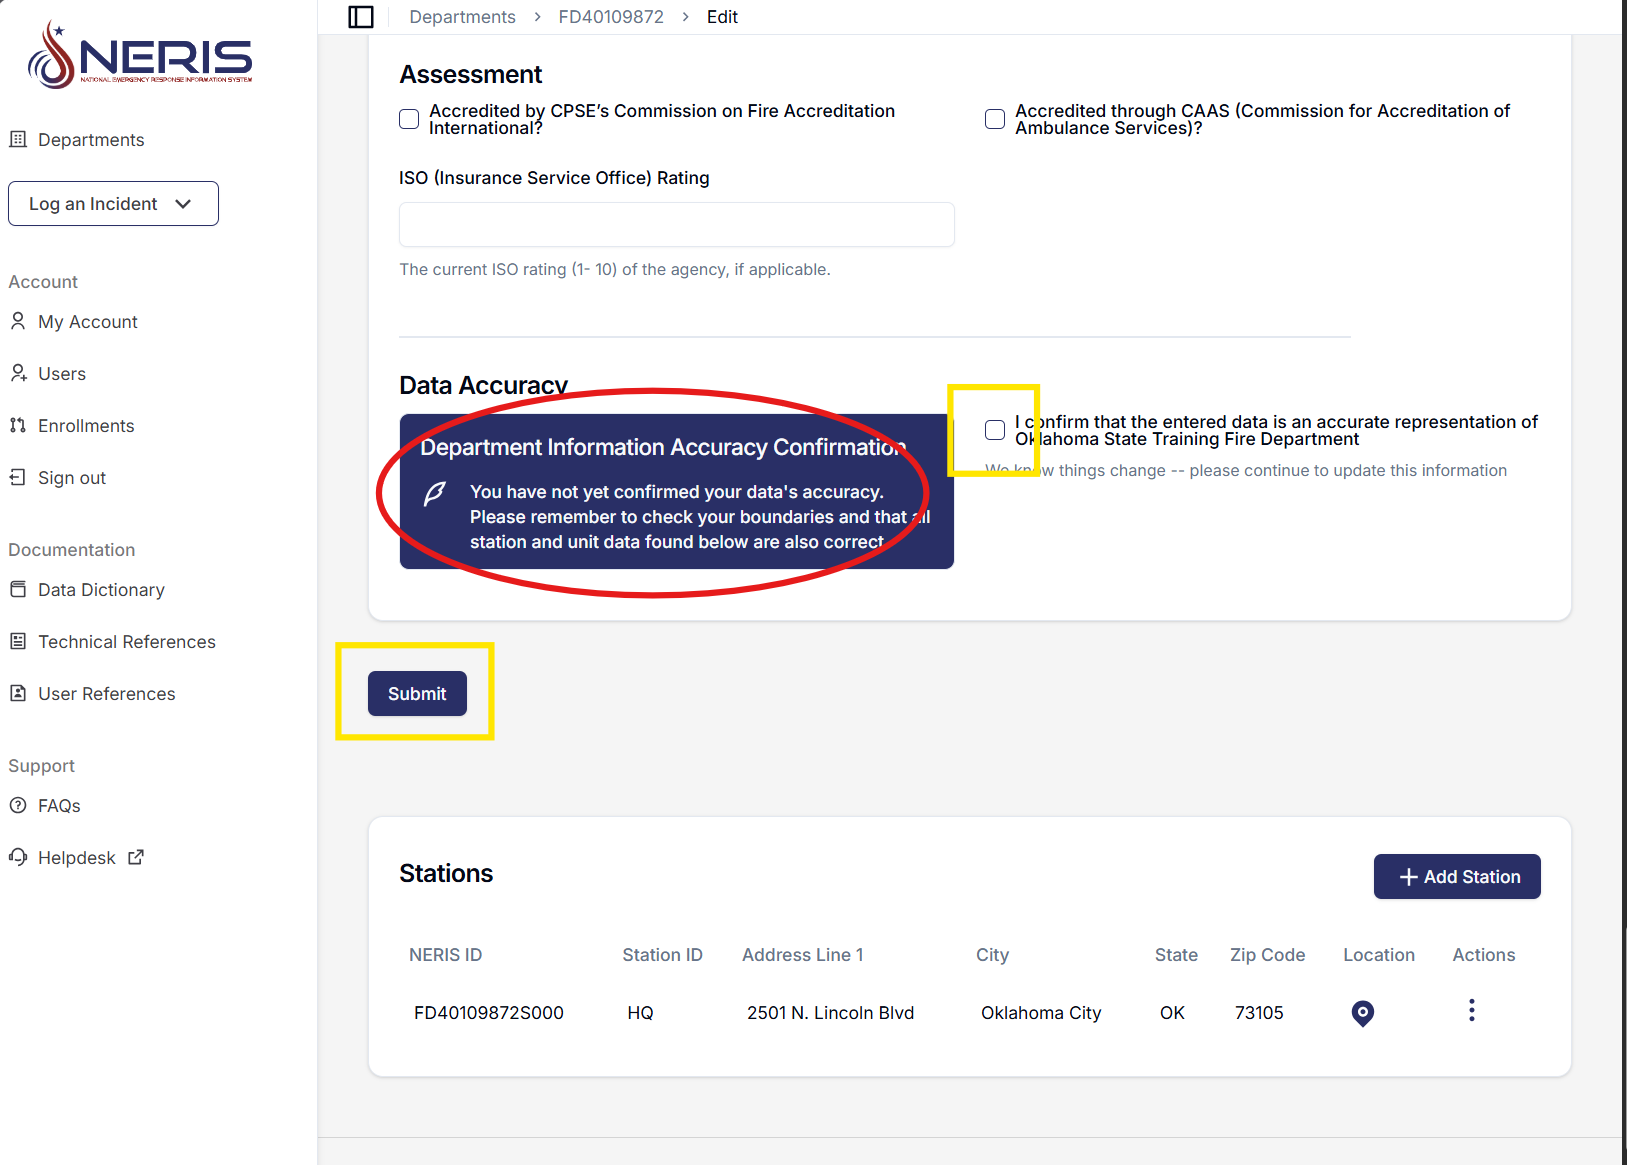
Task: Go to Departments in the breadcrumb
Action: tap(462, 17)
